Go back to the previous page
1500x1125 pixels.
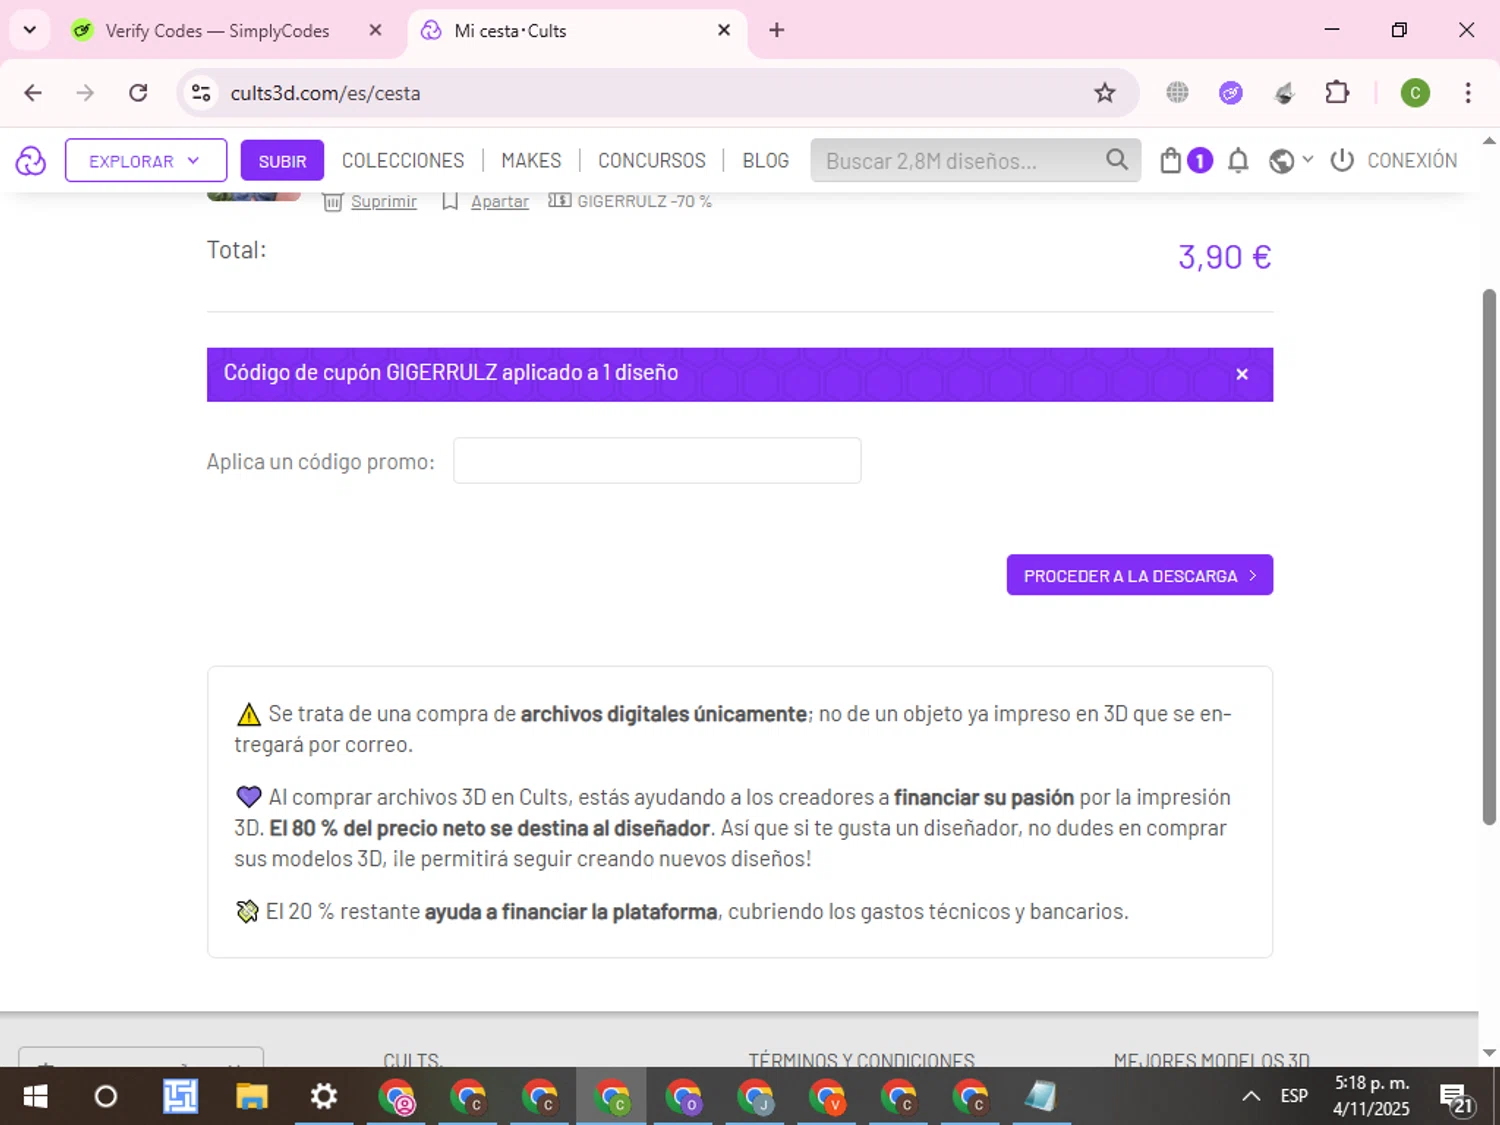pyautogui.click(x=33, y=93)
